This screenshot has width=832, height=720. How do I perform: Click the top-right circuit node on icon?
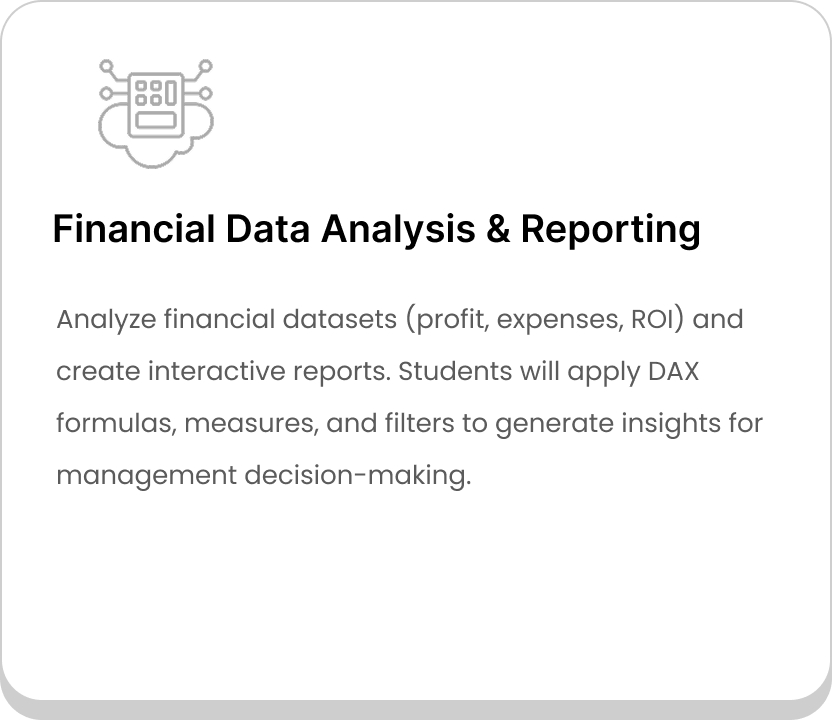[x=205, y=66]
